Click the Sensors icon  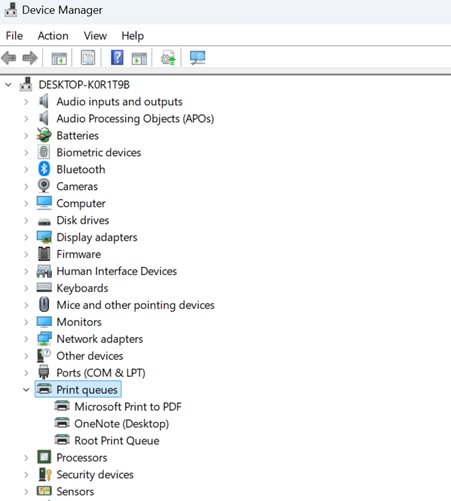pos(44,491)
